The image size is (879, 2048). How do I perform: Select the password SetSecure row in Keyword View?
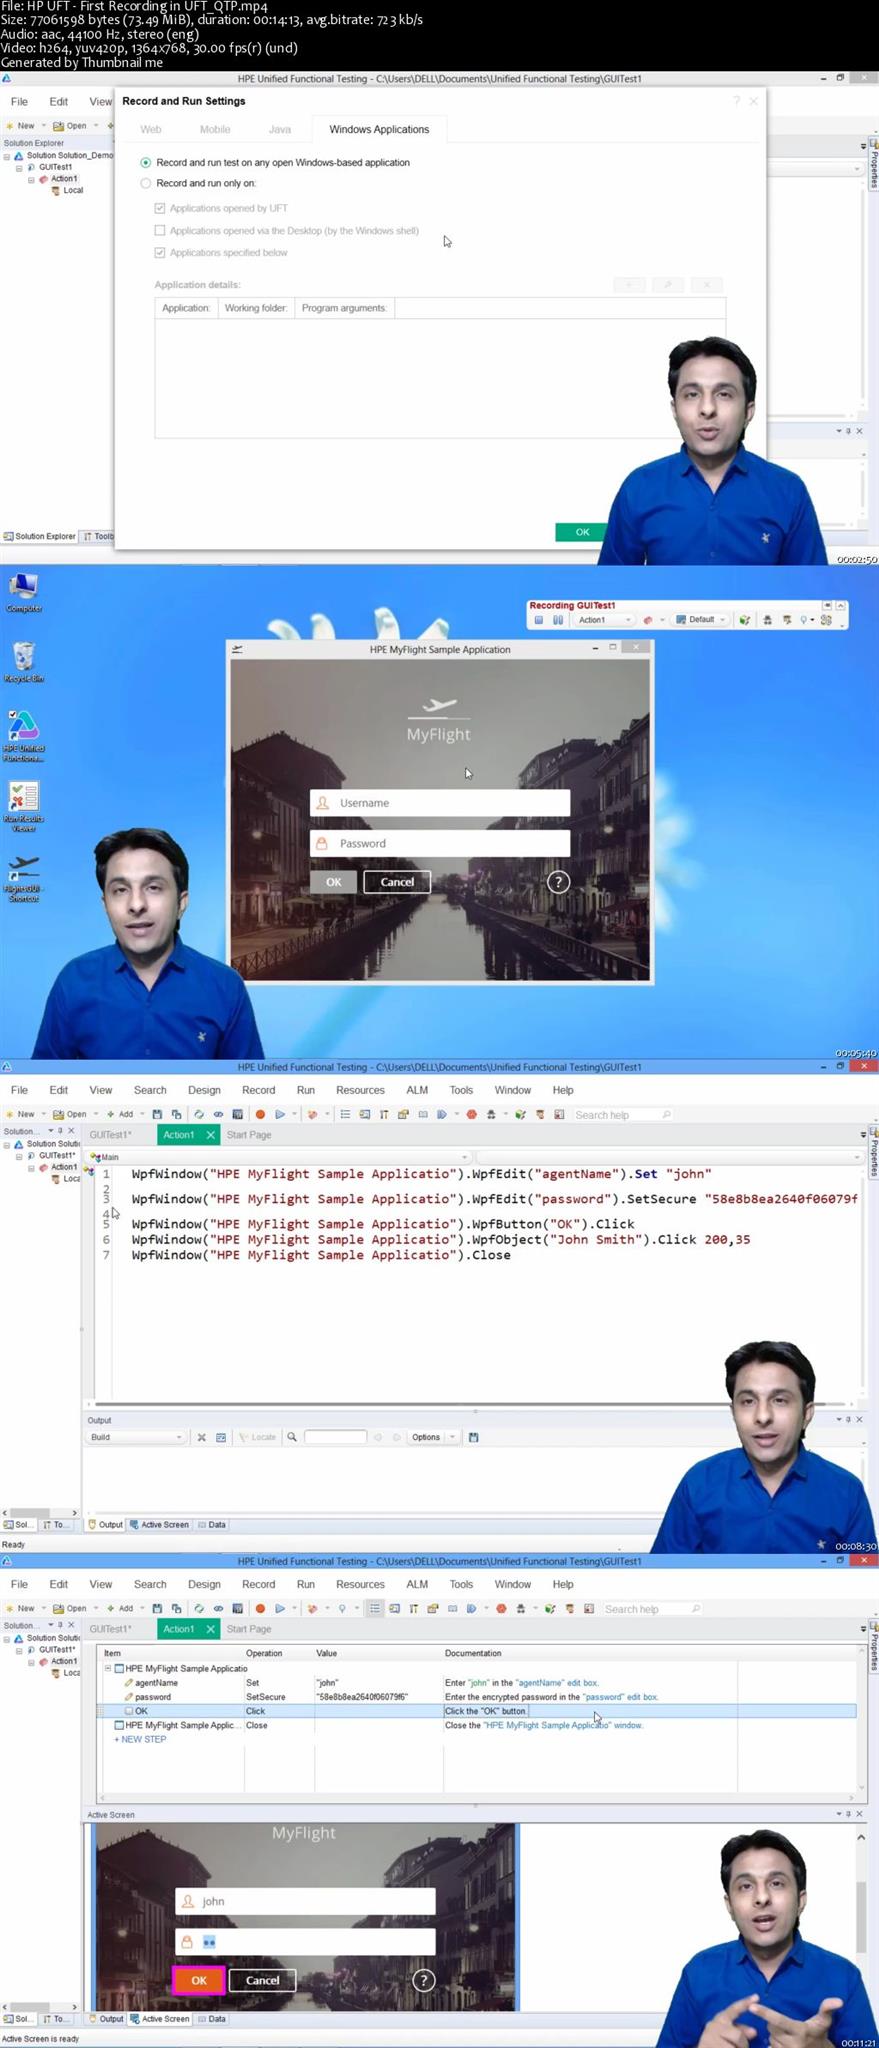(478, 1697)
